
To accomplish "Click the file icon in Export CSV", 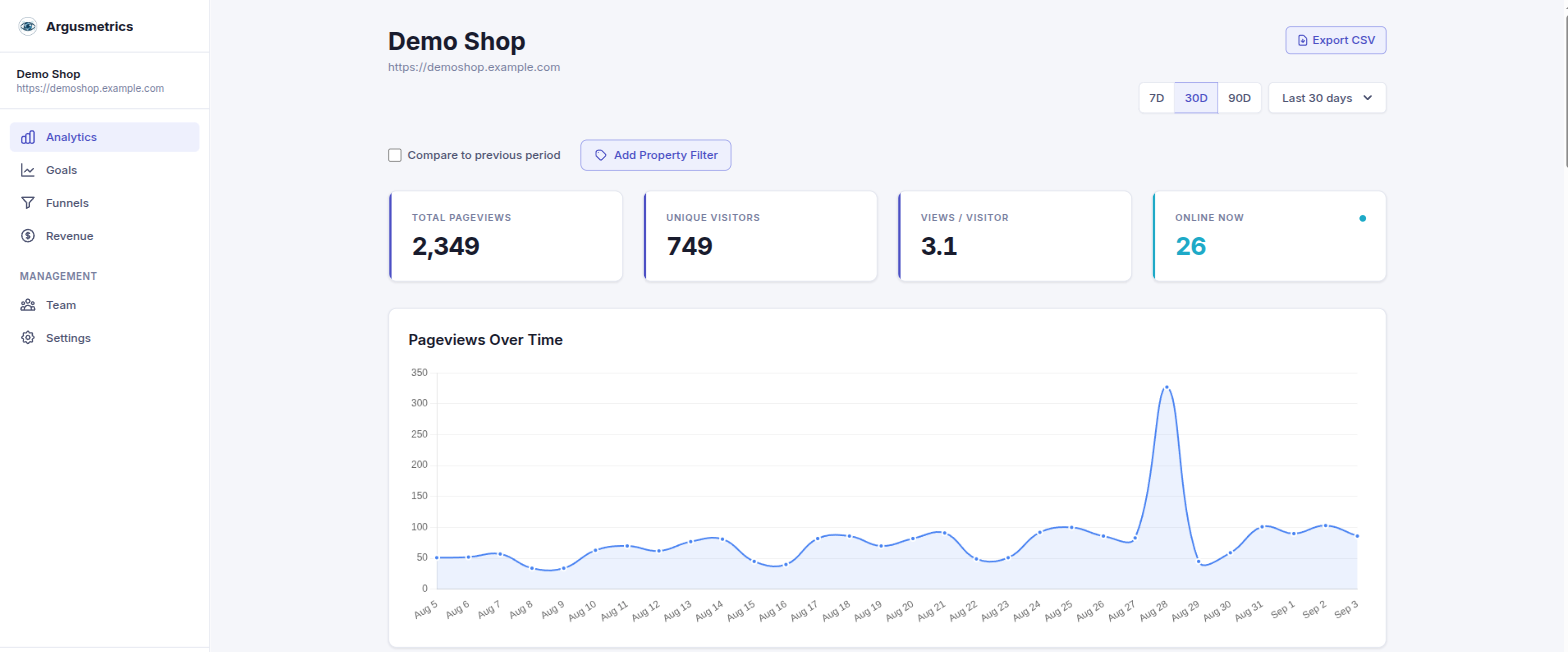I will (1302, 40).
